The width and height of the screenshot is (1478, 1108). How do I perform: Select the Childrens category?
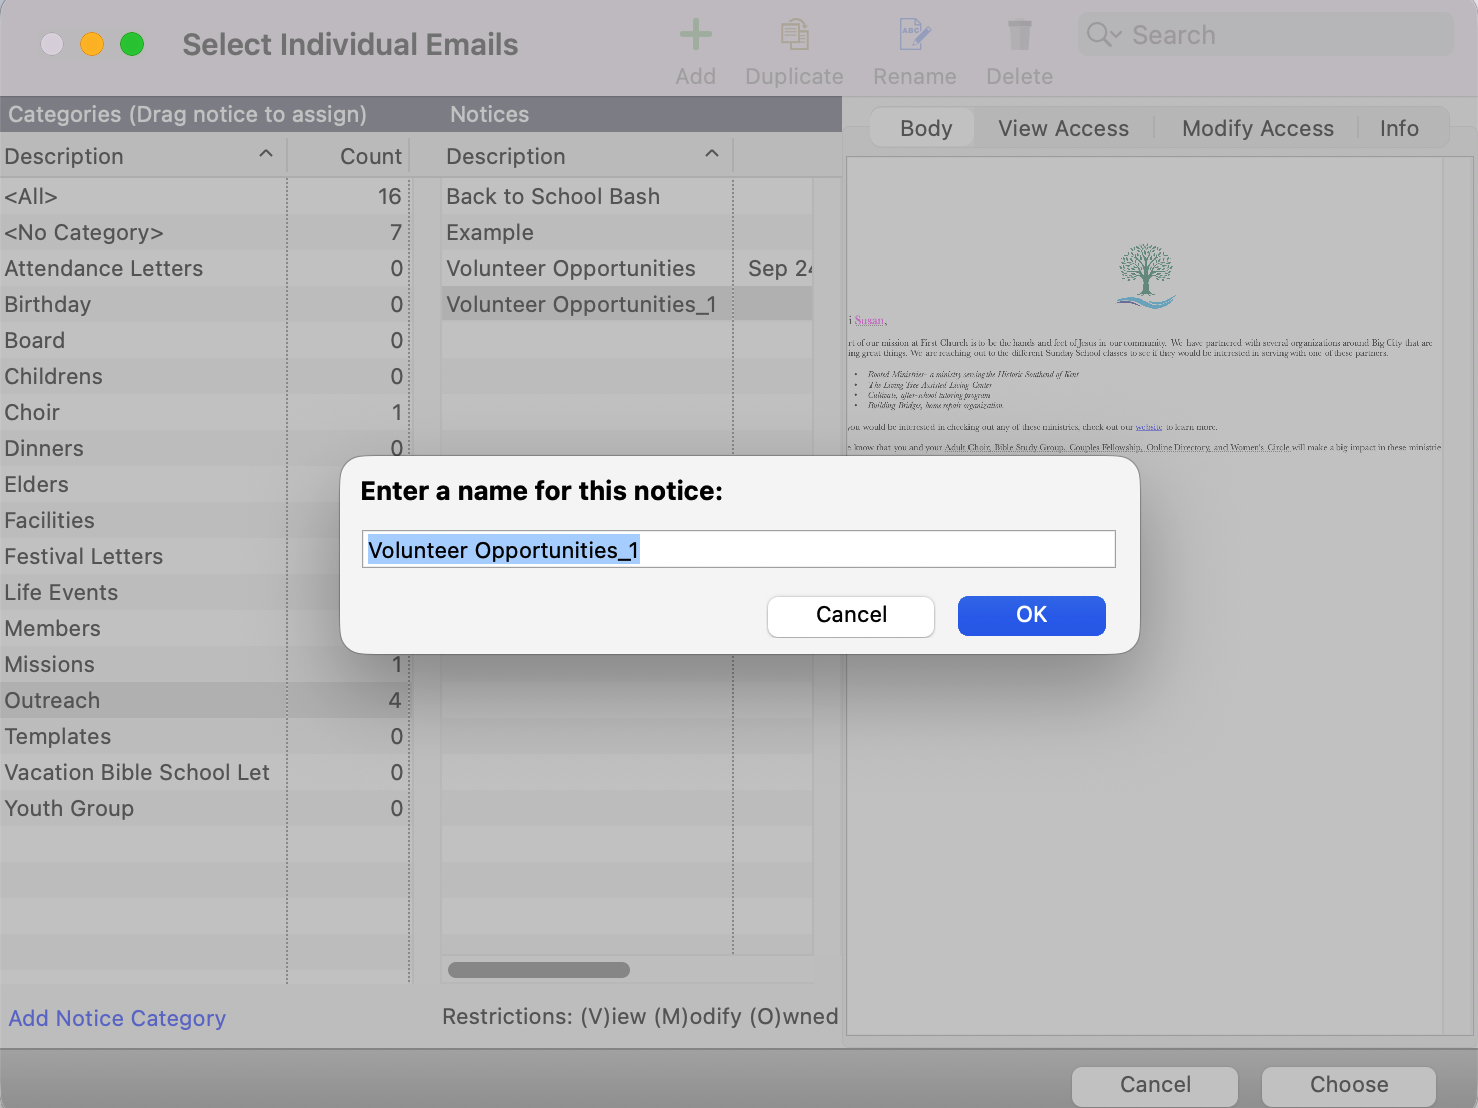pos(204,376)
